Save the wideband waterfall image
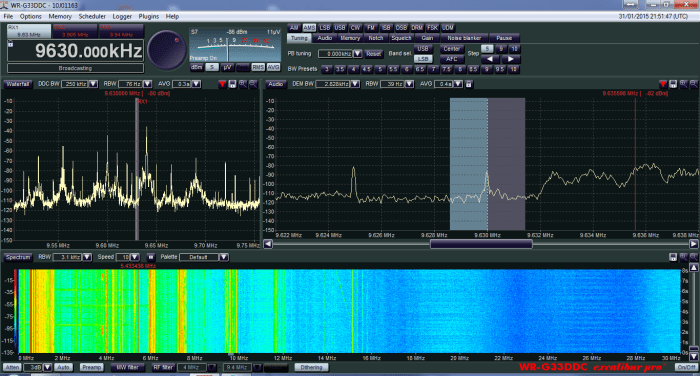This screenshot has height=376, width=700. pyautogui.click(x=673, y=257)
